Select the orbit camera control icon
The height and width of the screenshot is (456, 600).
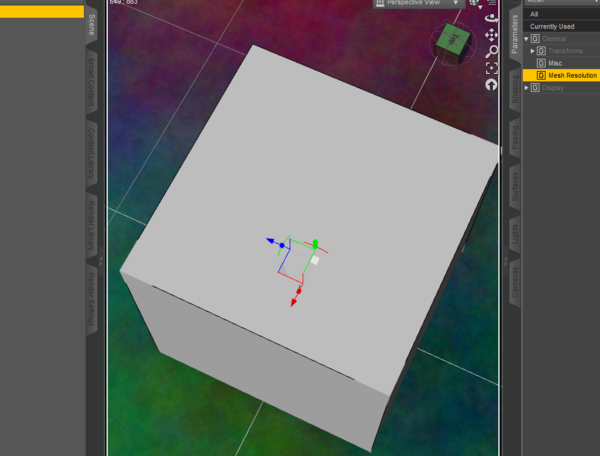click(x=491, y=18)
